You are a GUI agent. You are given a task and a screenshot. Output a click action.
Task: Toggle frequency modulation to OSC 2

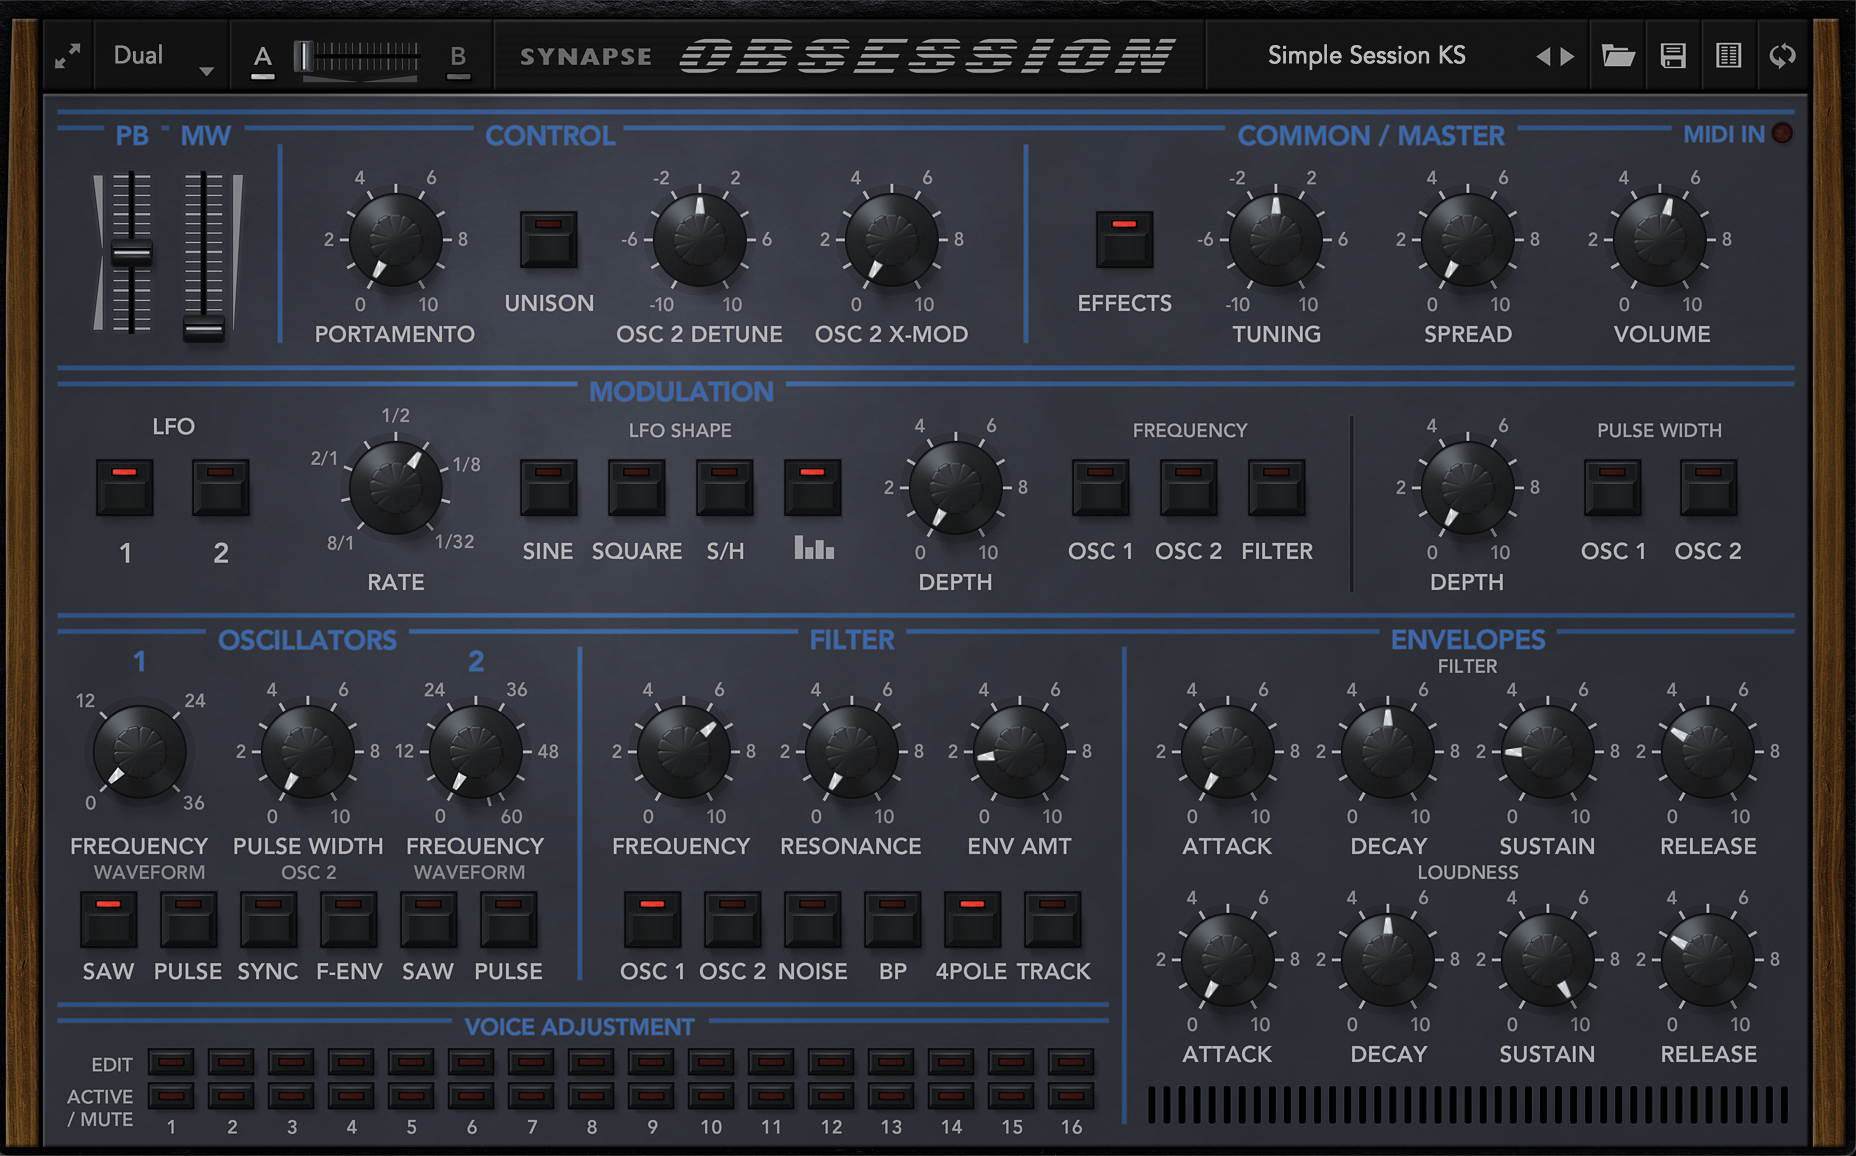[x=1188, y=487]
